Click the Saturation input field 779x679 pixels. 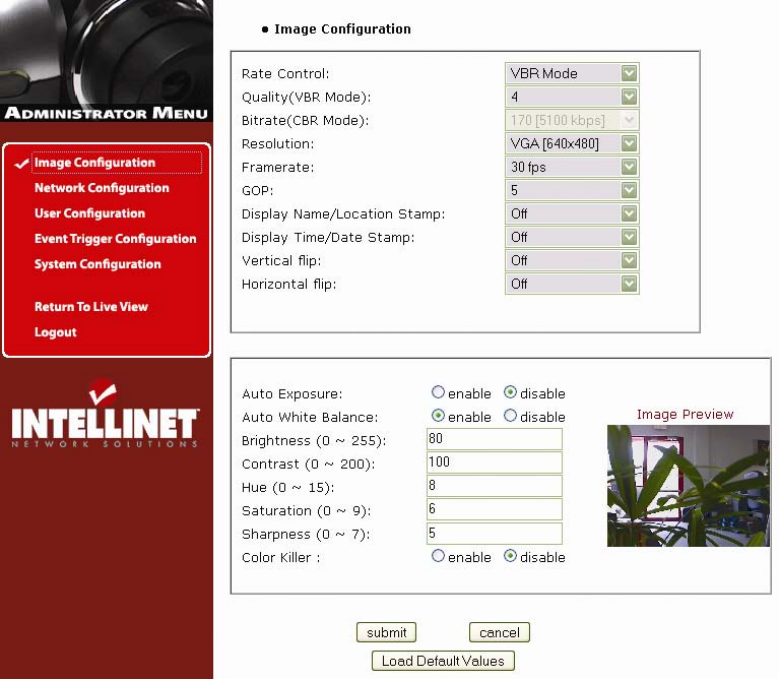tap(494, 509)
